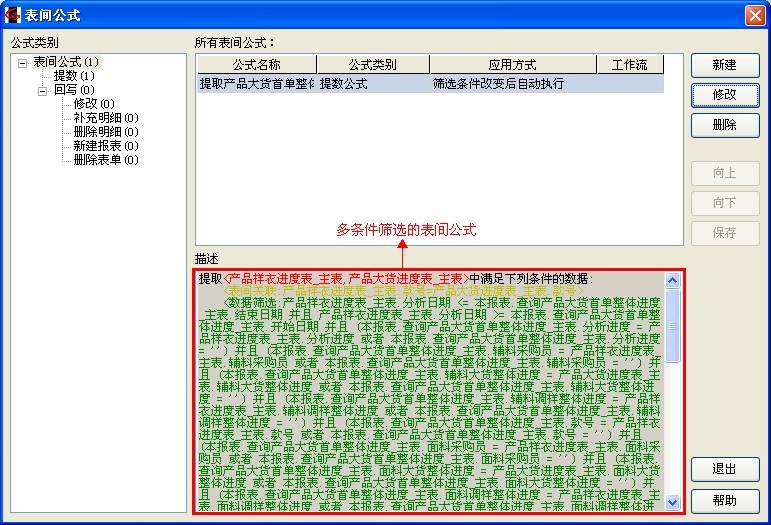The image size is (771, 525).
Task: Collapse the 表间公式 root tree node
Action: click(x=23, y=62)
